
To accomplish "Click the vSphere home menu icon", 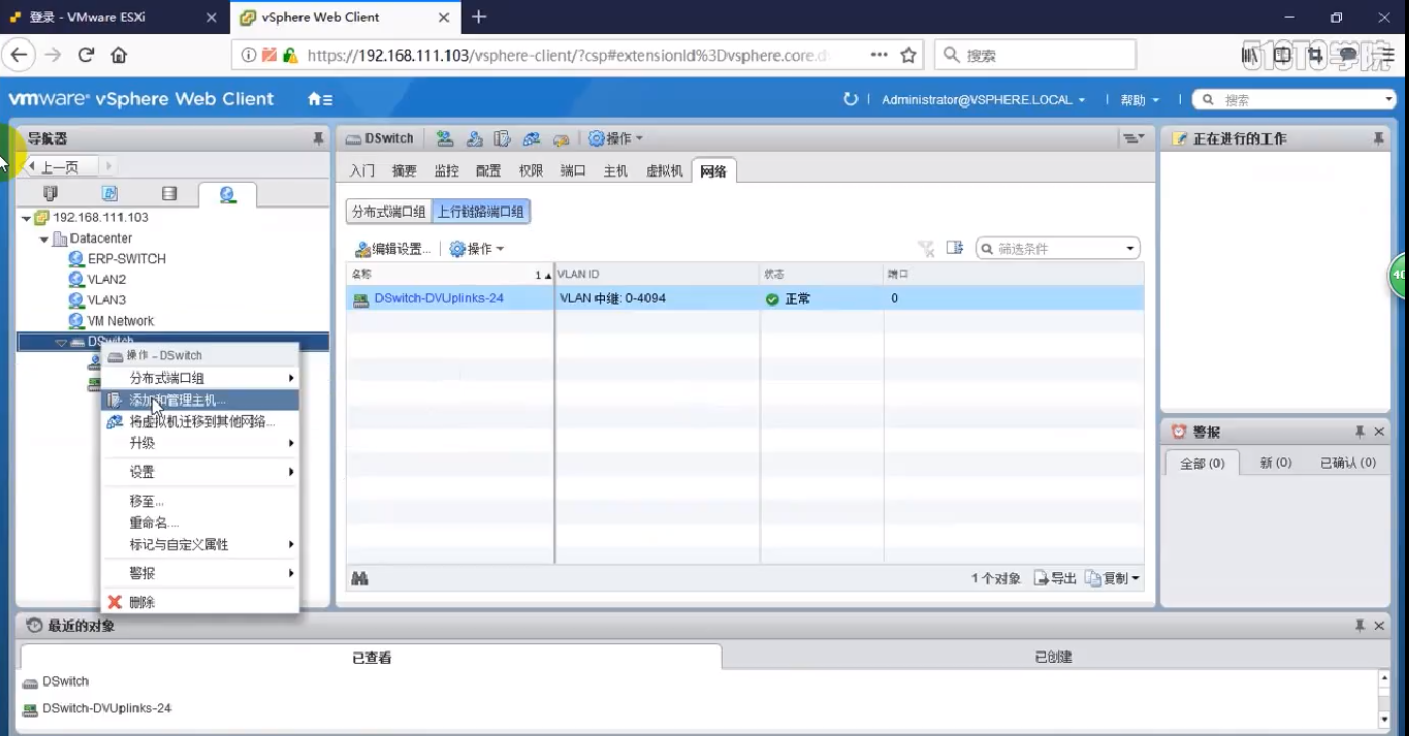I will pos(320,99).
